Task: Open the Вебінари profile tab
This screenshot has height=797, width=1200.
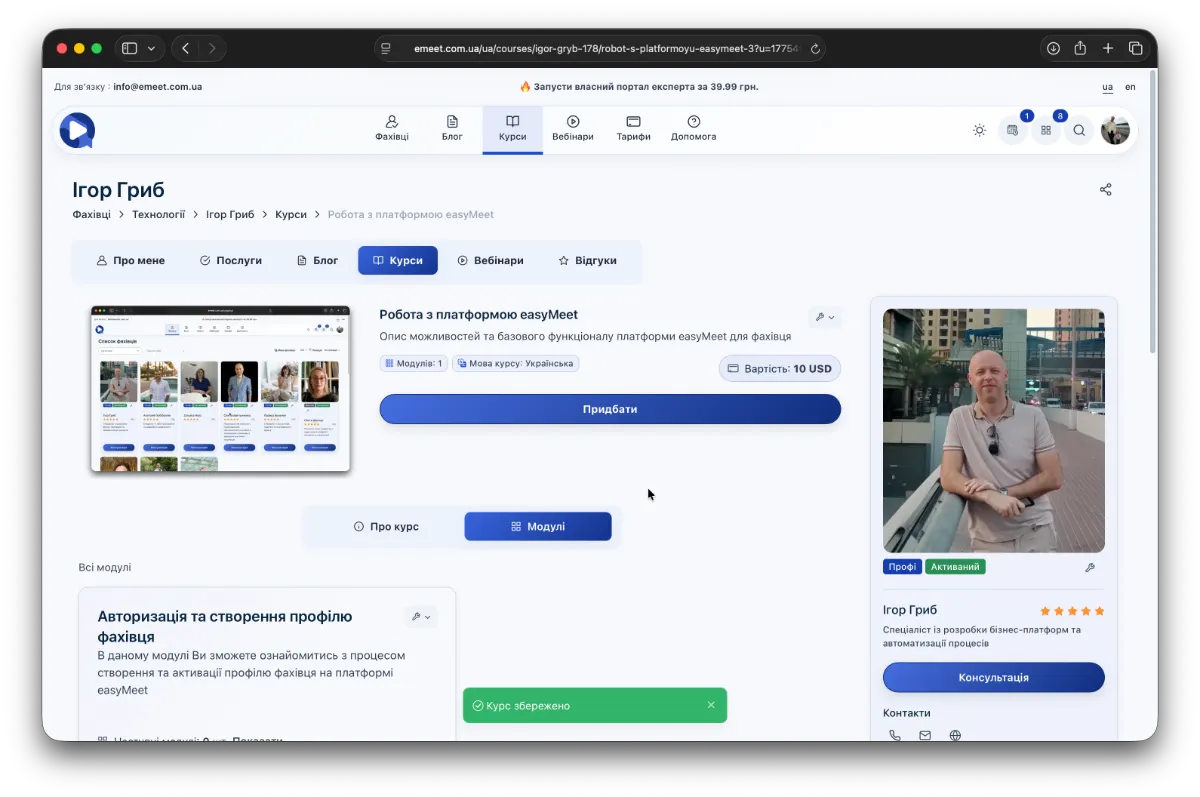Action: pos(490,260)
